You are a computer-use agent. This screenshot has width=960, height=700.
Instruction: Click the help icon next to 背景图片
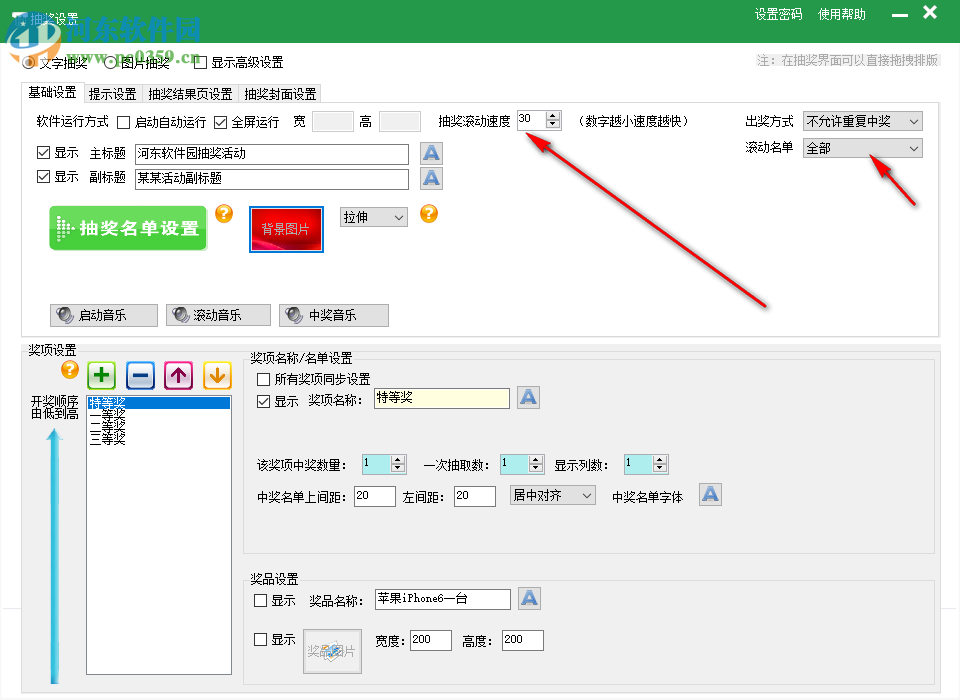429,214
